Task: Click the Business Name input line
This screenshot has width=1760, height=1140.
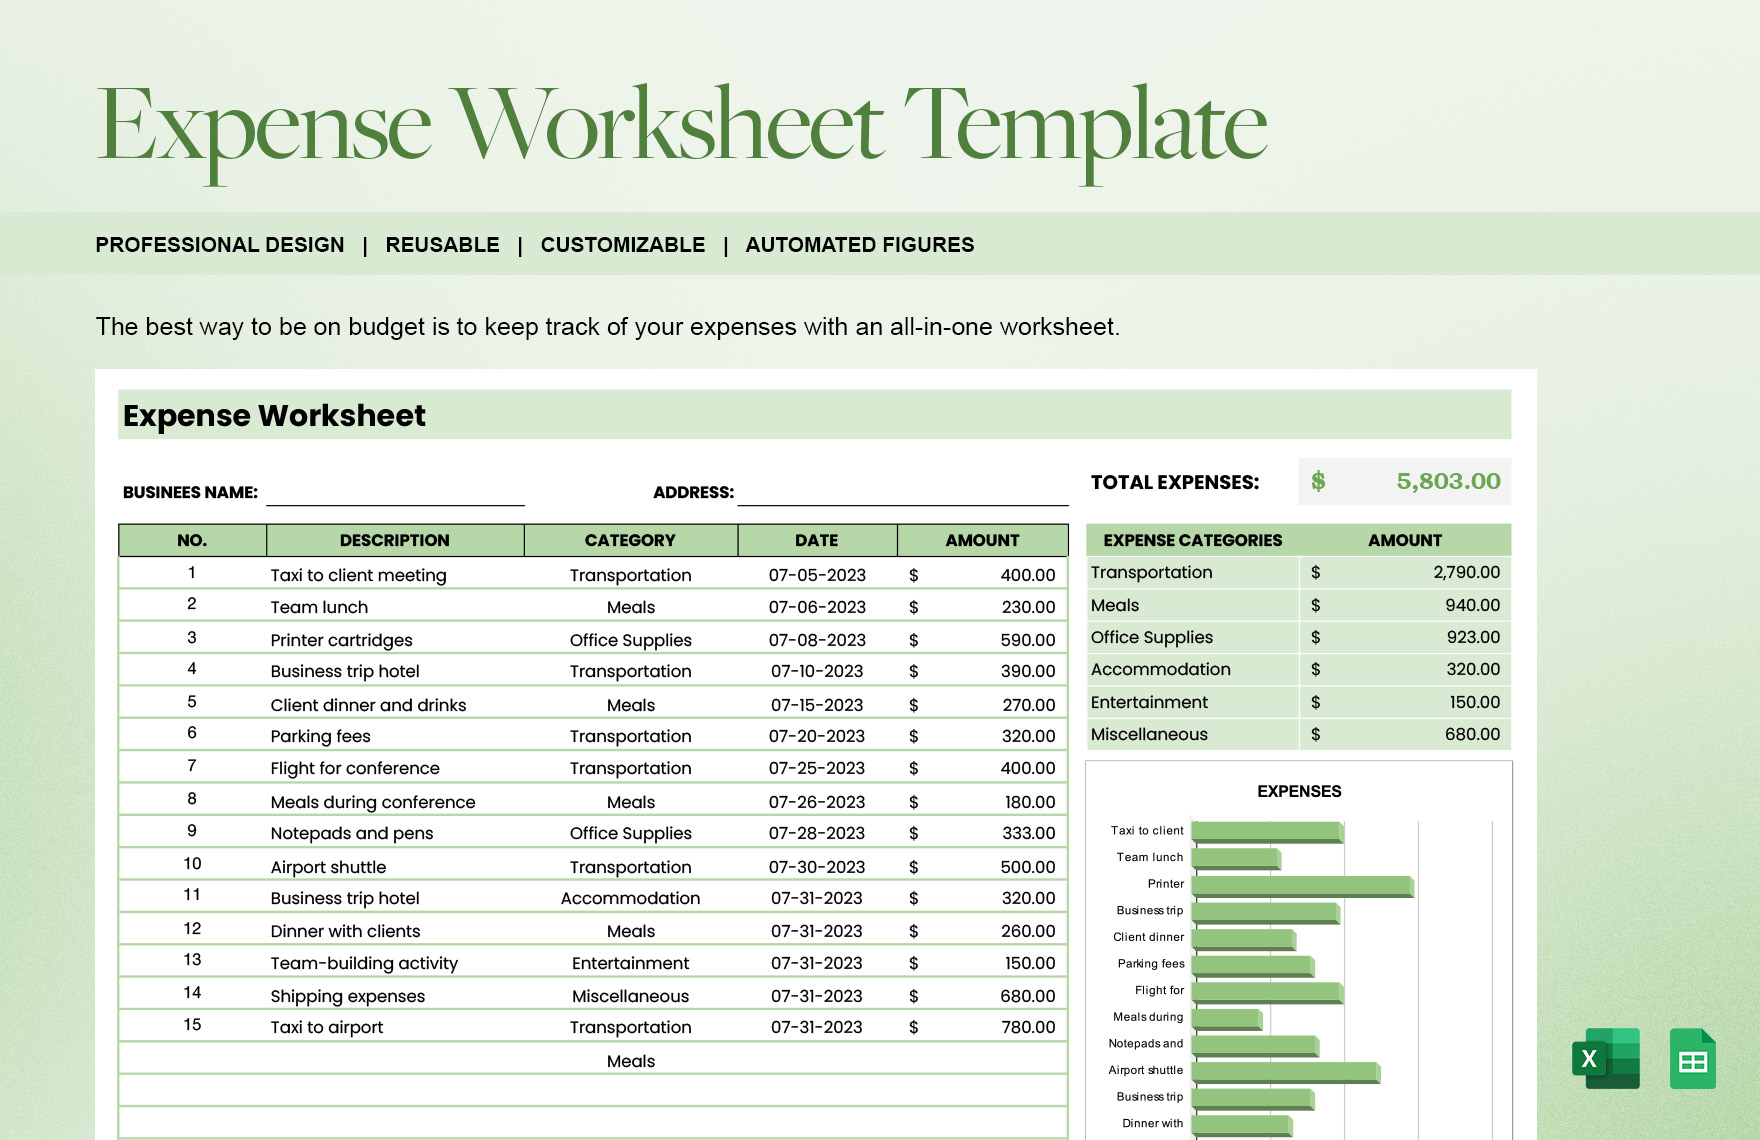Action: (395, 500)
